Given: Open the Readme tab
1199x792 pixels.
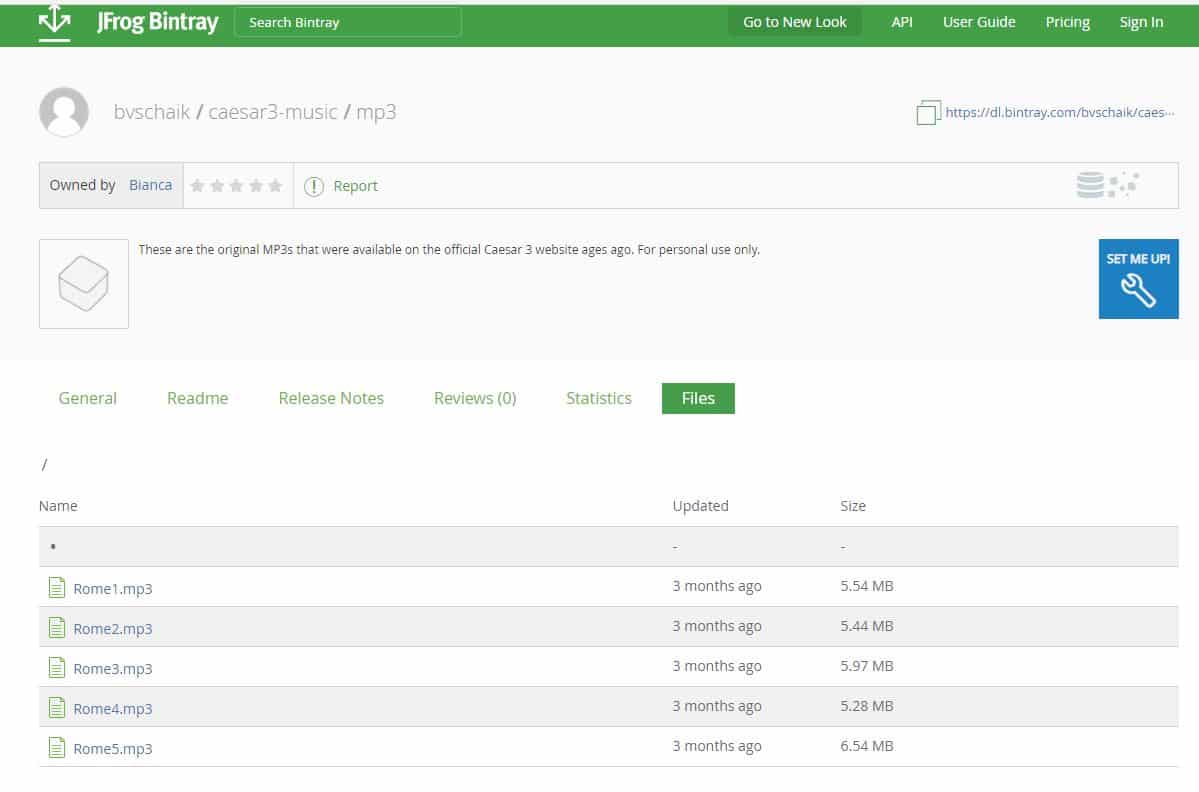Looking at the screenshot, I should coord(197,398).
